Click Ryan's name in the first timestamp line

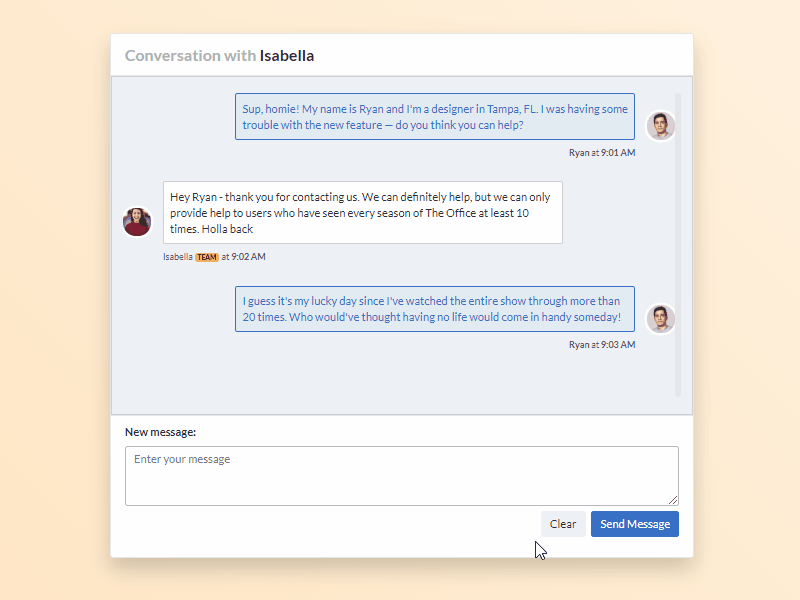(578, 152)
